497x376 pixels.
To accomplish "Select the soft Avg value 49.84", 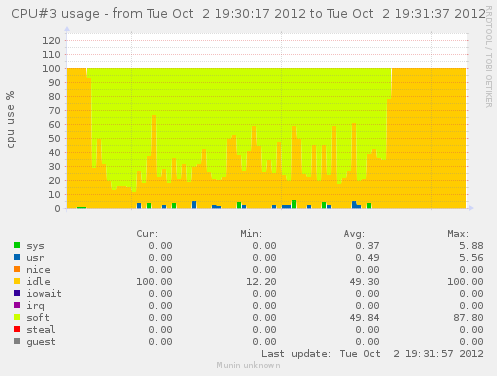I will [364, 318].
